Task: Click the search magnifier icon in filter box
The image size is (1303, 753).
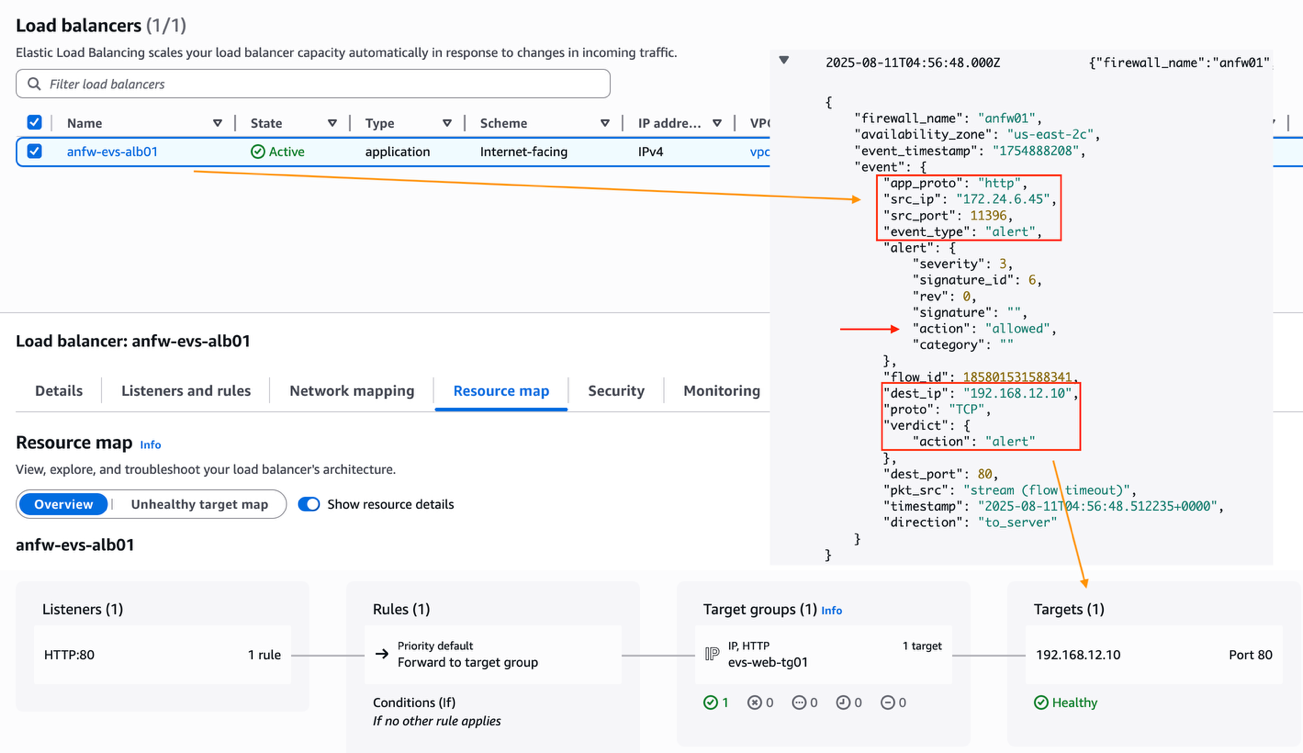Action: click(34, 84)
